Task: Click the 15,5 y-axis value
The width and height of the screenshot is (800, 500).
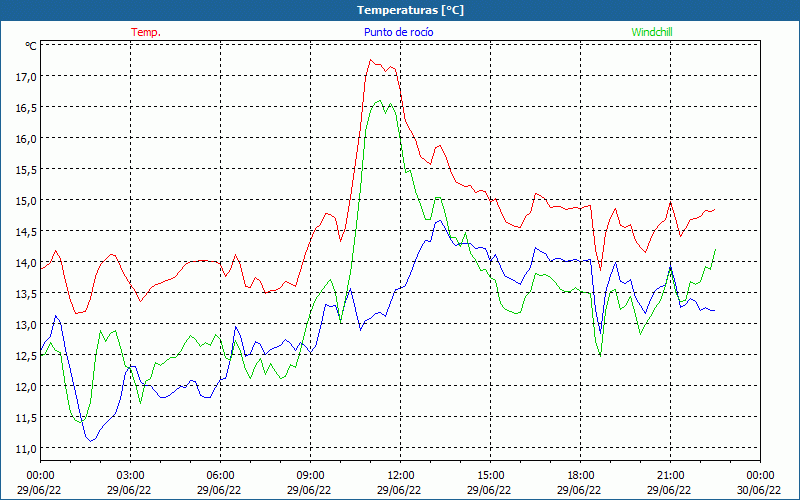Action: point(26,169)
